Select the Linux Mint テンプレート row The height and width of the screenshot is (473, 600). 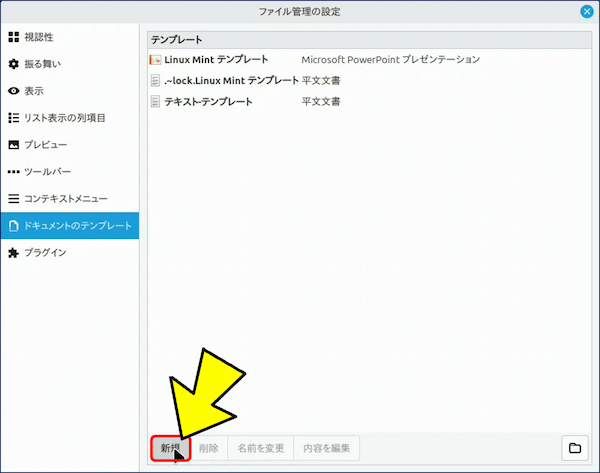tap(369, 60)
